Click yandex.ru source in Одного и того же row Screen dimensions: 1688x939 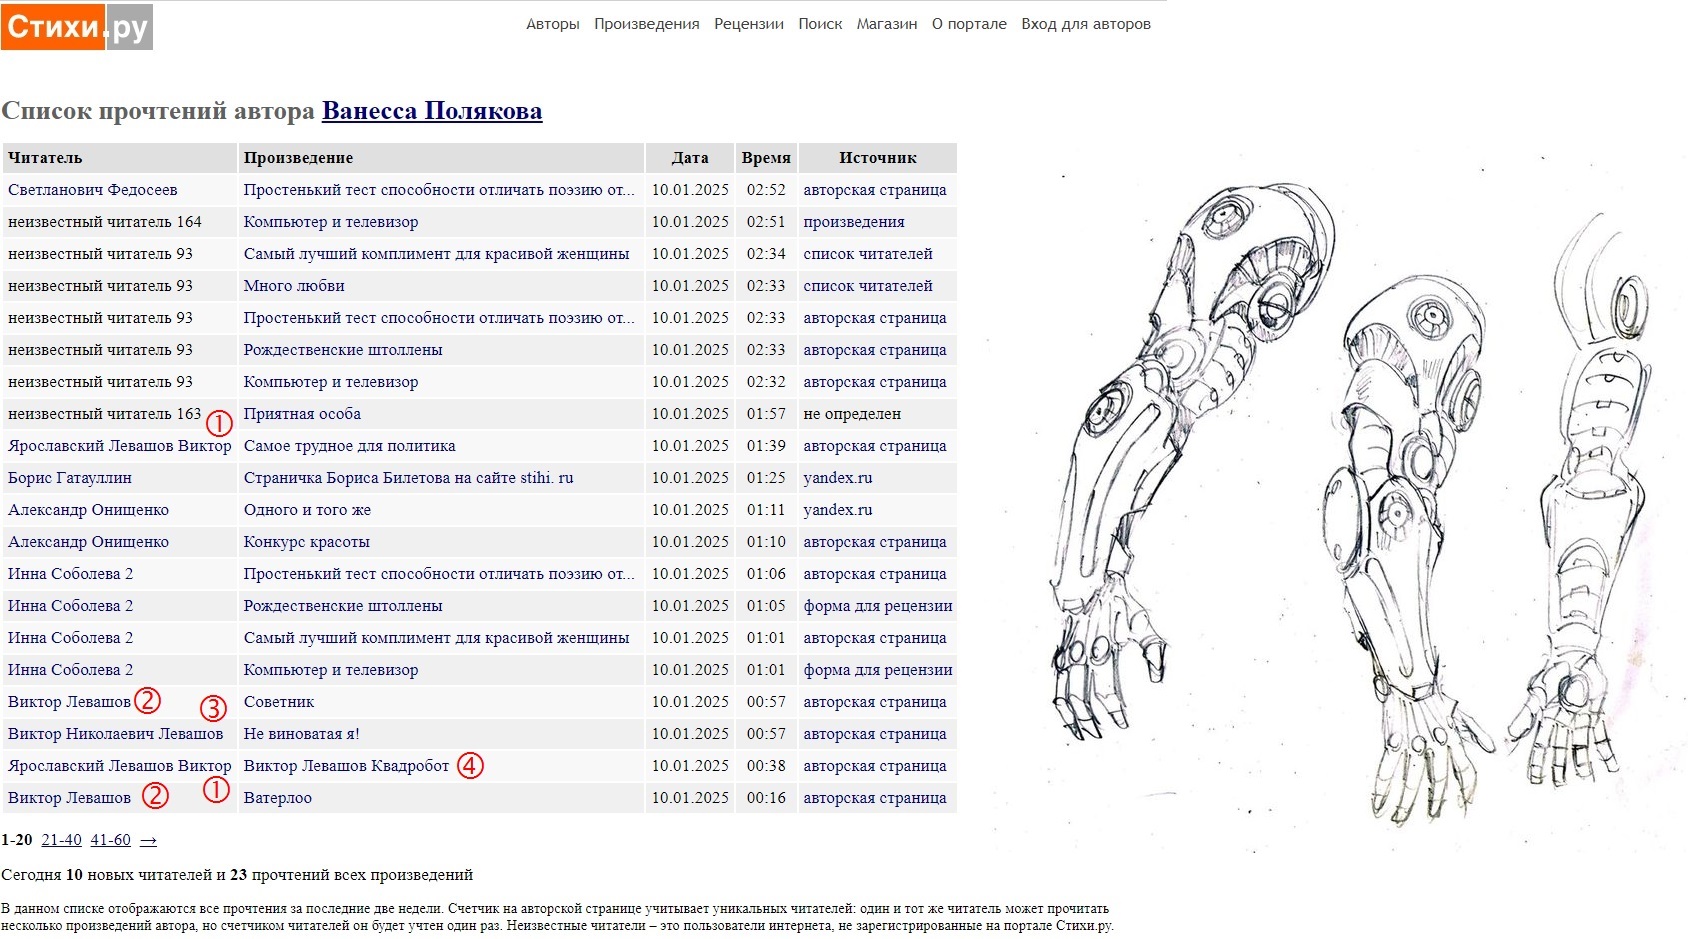point(837,510)
